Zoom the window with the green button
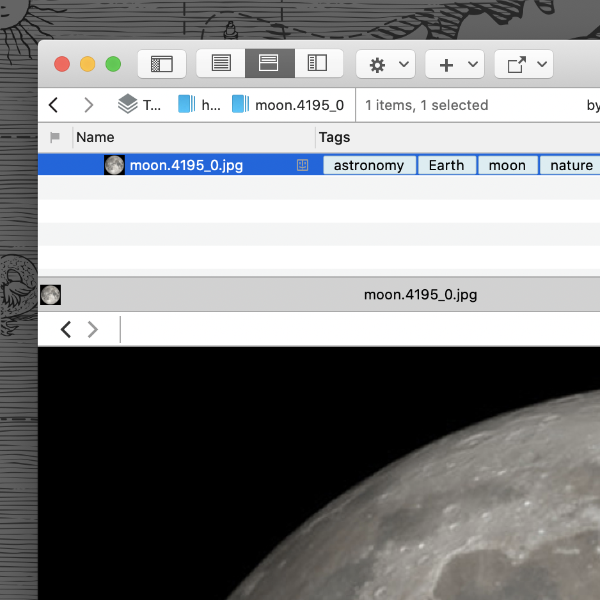 pos(113,64)
